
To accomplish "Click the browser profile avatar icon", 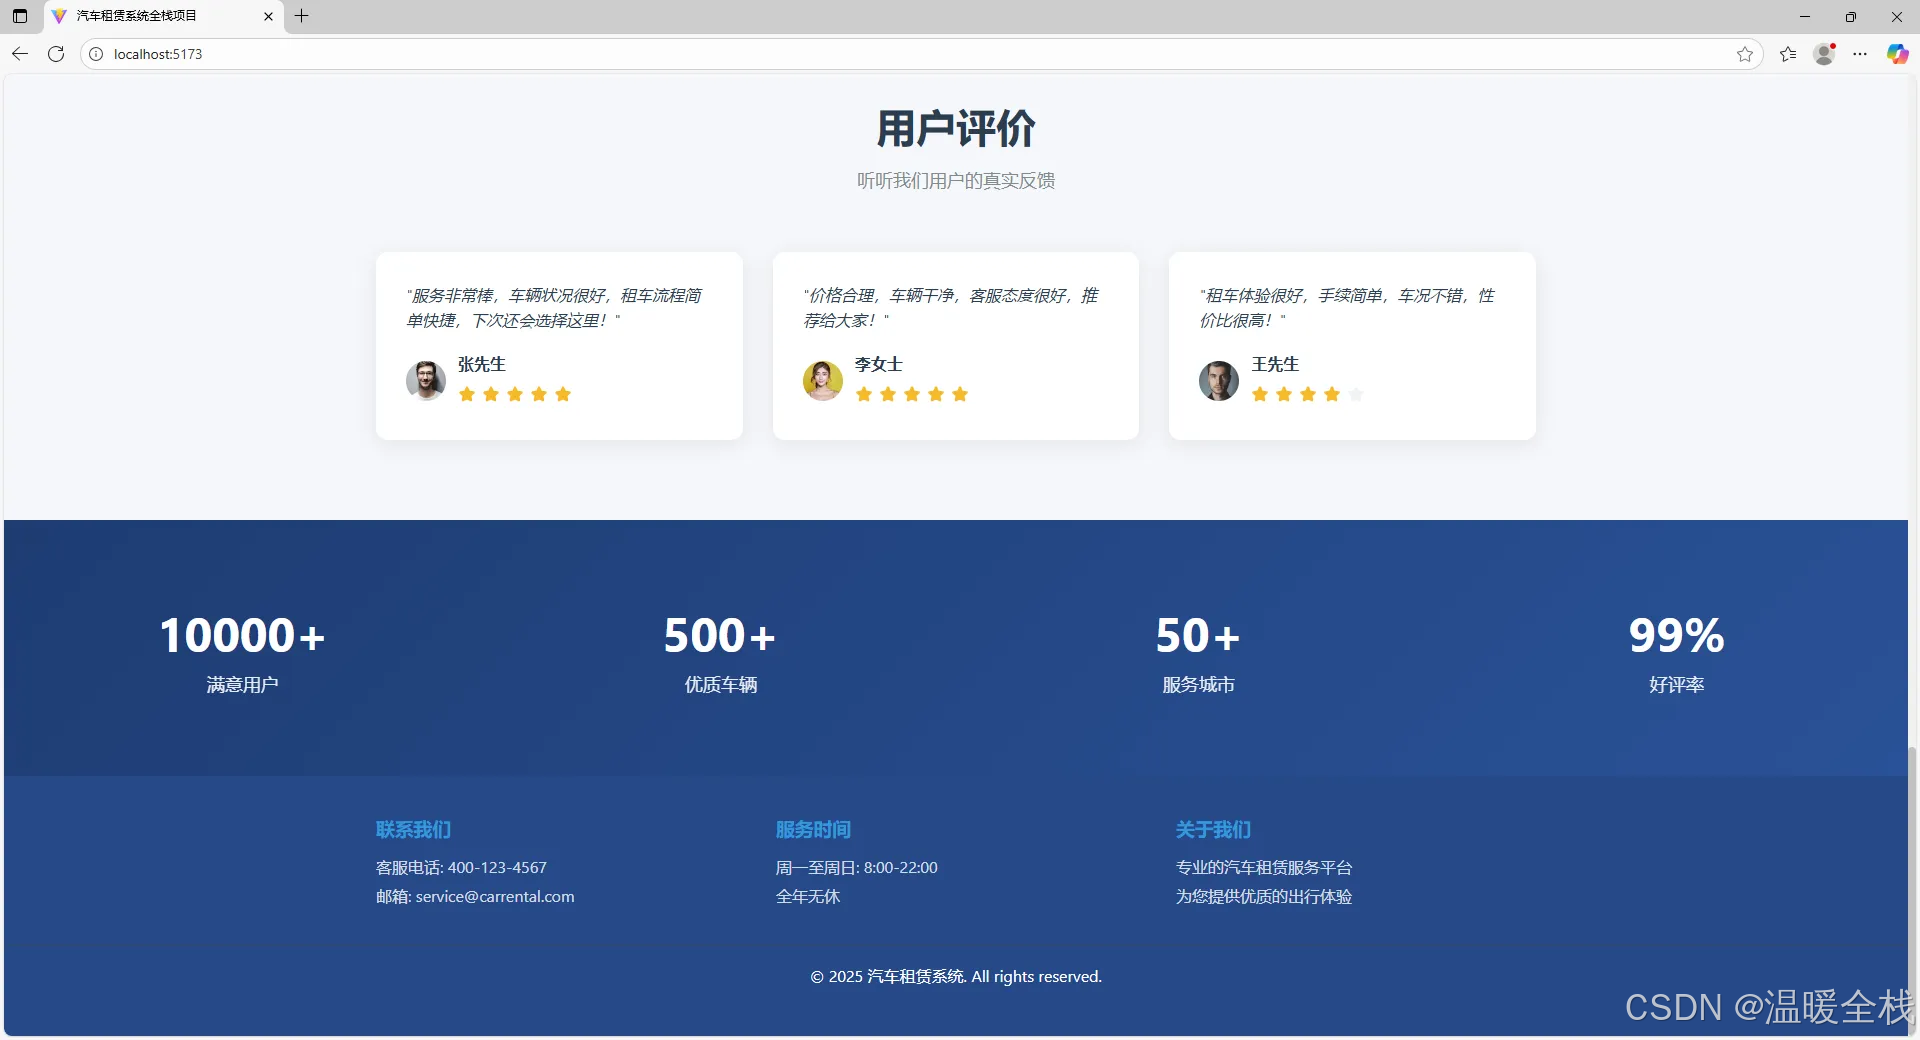I will [x=1824, y=54].
